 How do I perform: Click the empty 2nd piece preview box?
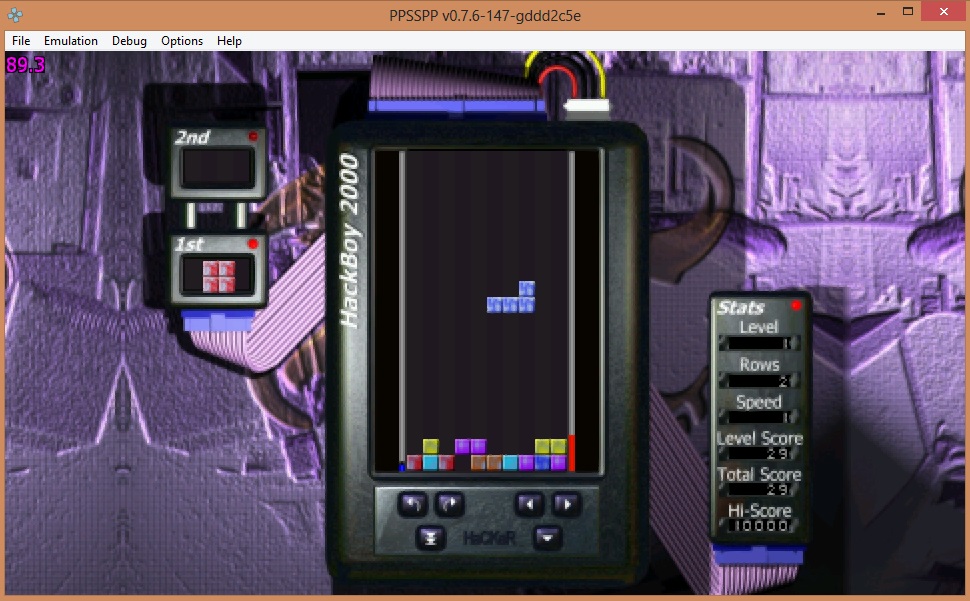click(x=218, y=169)
